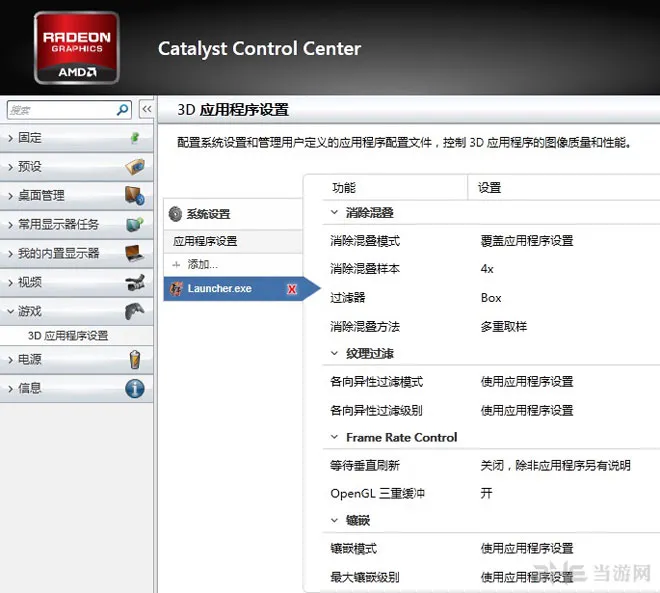Click the gear icon next to 系统设置
The width and height of the screenshot is (660, 593).
(x=175, y=214)
